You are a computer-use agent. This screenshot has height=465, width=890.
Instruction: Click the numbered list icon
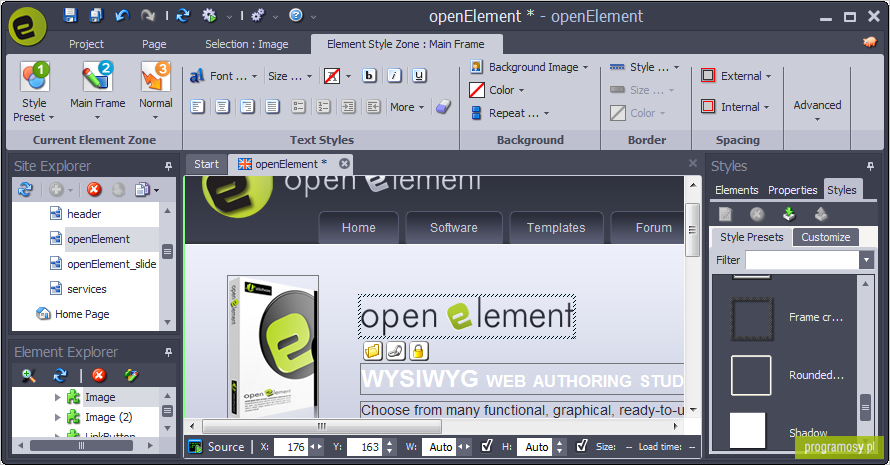[x=323, y=106]
